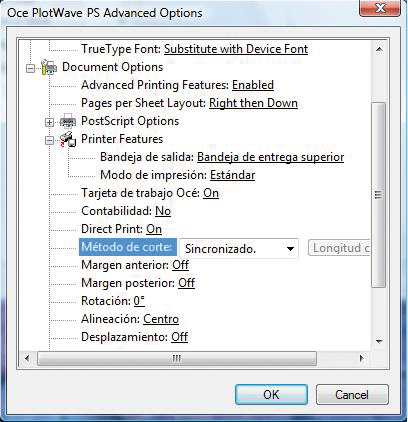408x422 pixels.
Task: Click the Document Options printer icon
Action: point(49,67)
